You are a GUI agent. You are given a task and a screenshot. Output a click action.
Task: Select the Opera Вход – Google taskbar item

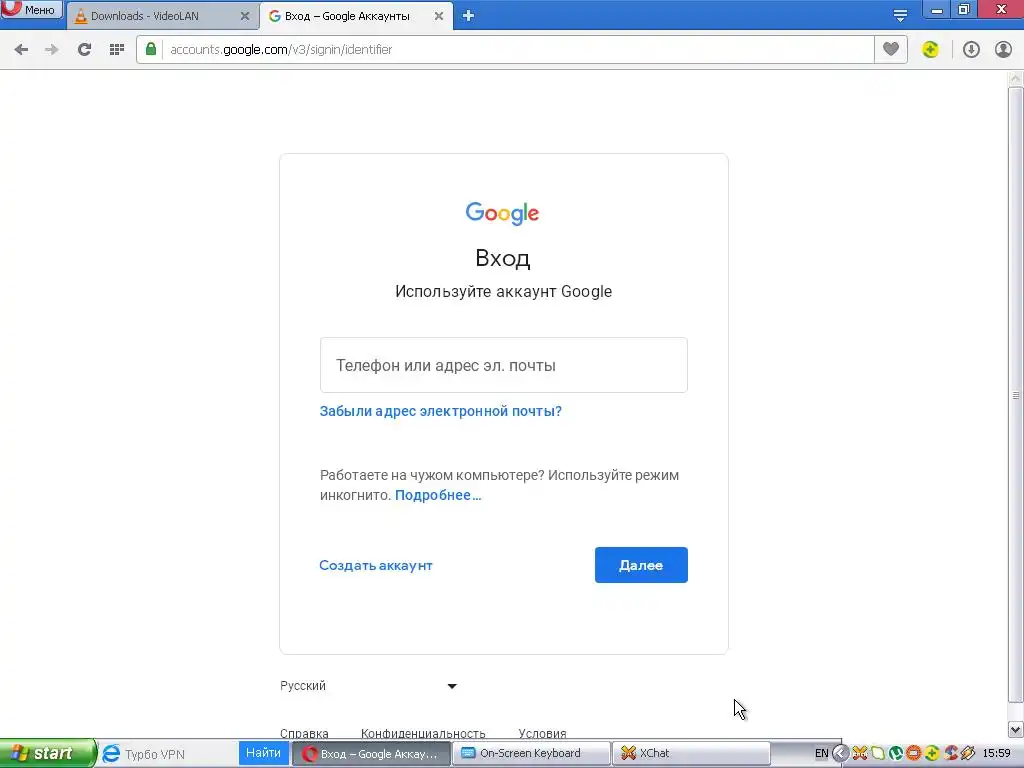pos(370,754)
